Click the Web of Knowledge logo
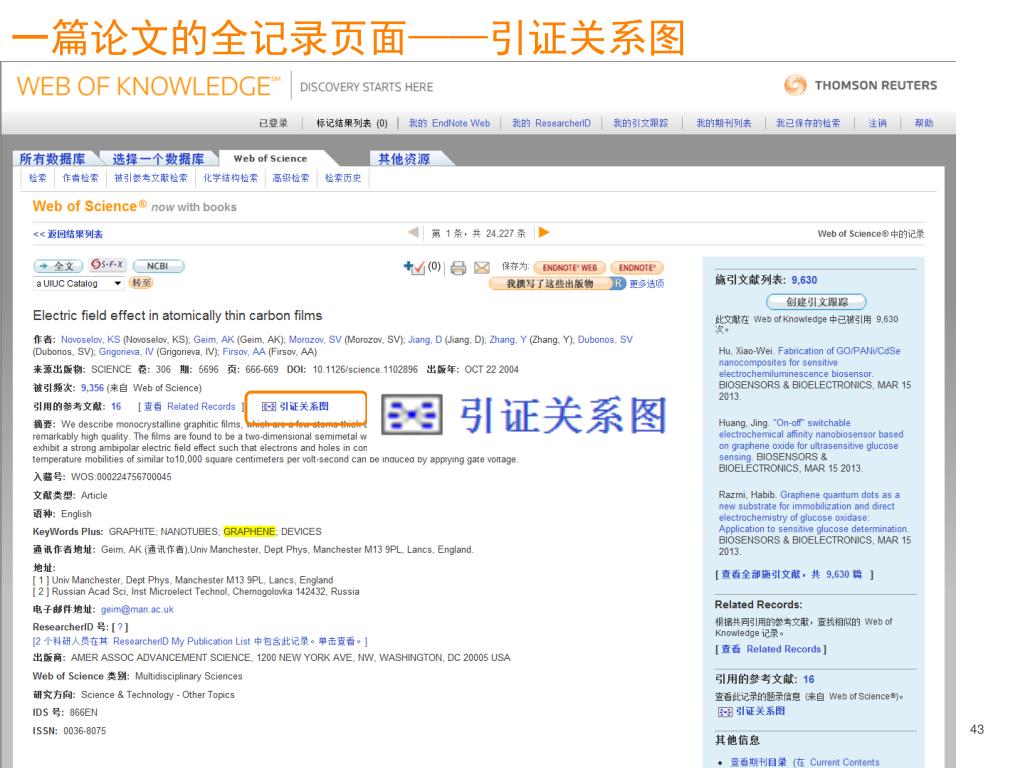The width and height of the screenshot is (1024, 768). point(148,86)
